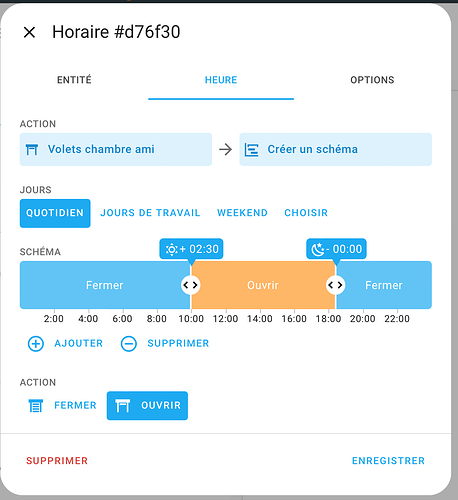Select the Quotidien day option
Image resolution: width=458 pixels, height=500 pixels.
coord(55,213)
